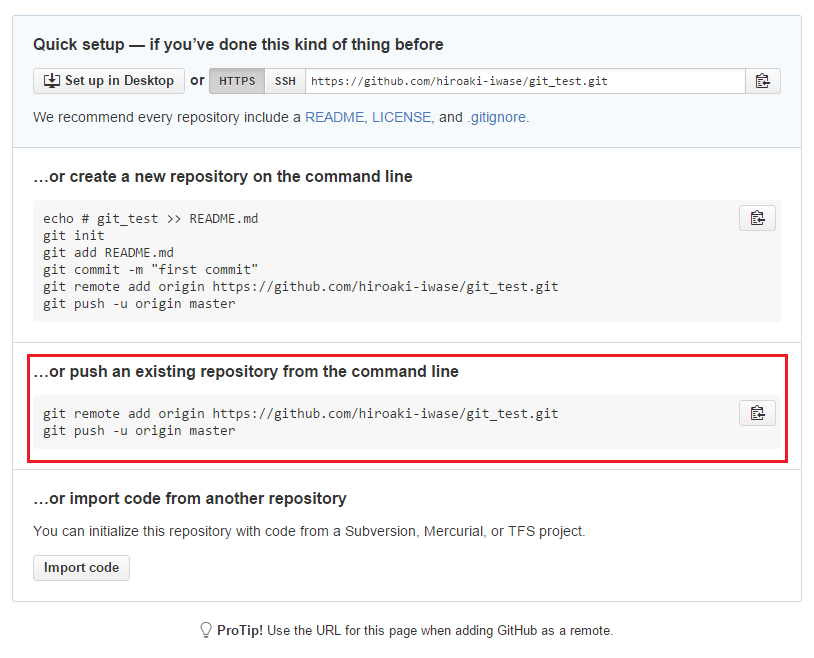The height and width of the screenshot is (658, 814).
Task: Click the 'git push -u origin master' line in push section
Action: click(139, 431)
